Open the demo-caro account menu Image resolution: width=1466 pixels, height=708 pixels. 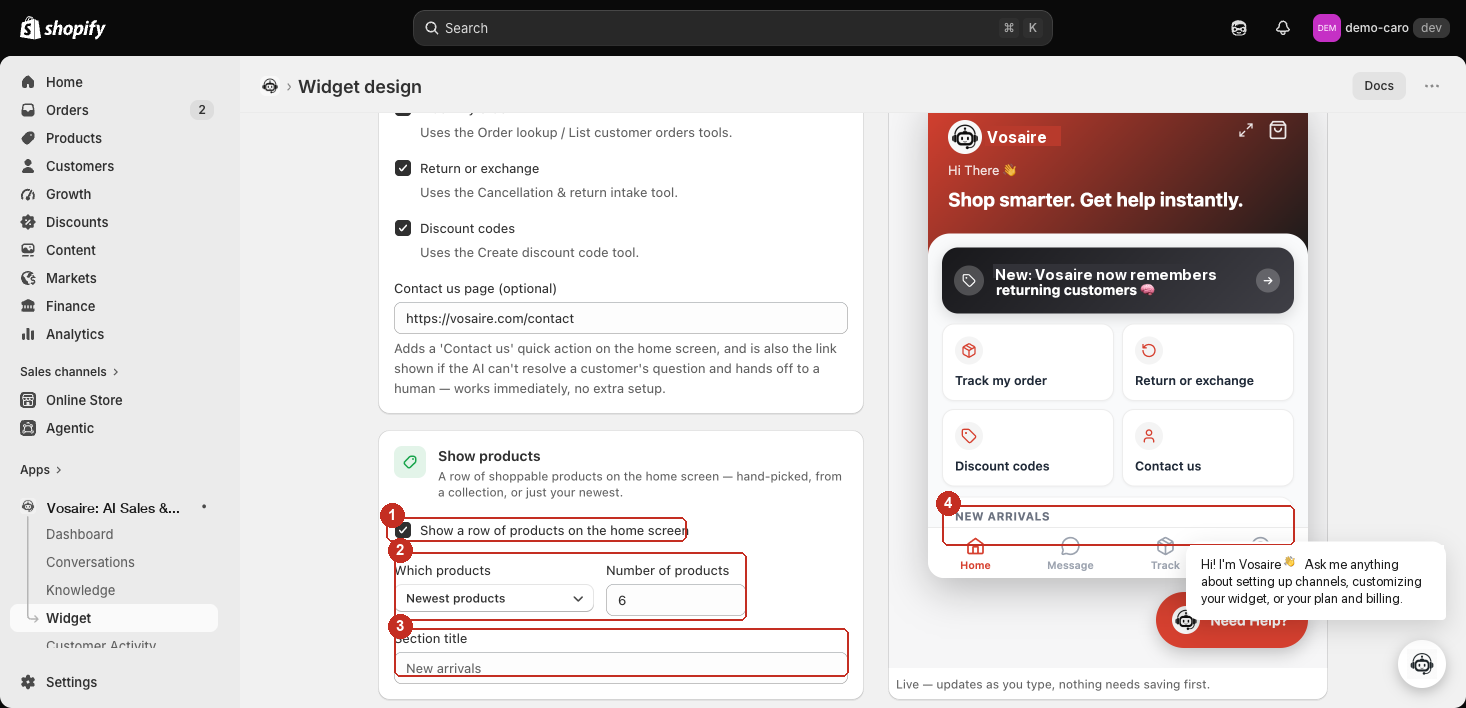tap(1380, 28)
